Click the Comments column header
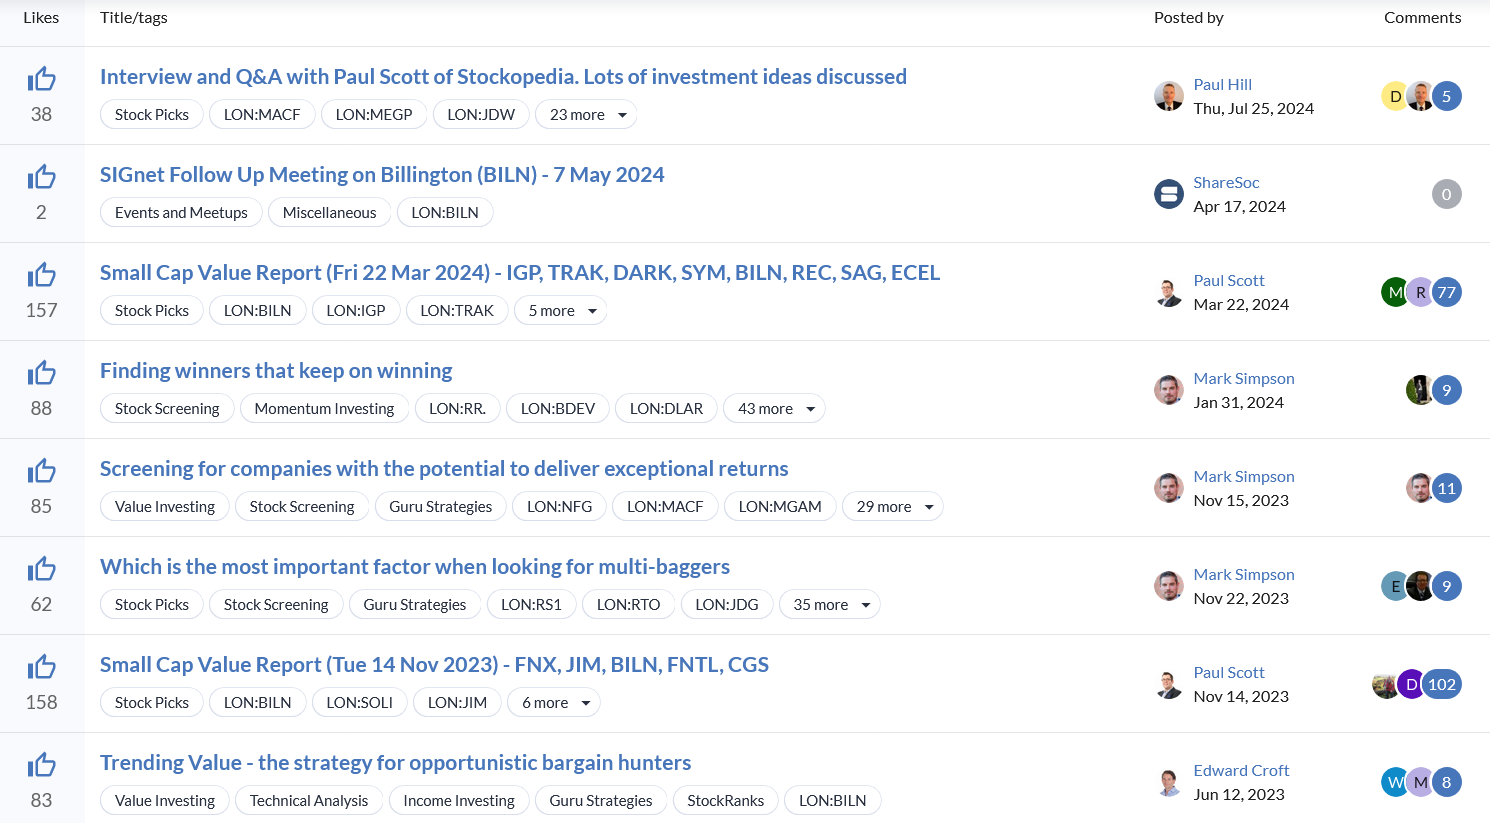Viewport: 1490px width, 823px height. pyautogui.click(x=1422, y=17)
